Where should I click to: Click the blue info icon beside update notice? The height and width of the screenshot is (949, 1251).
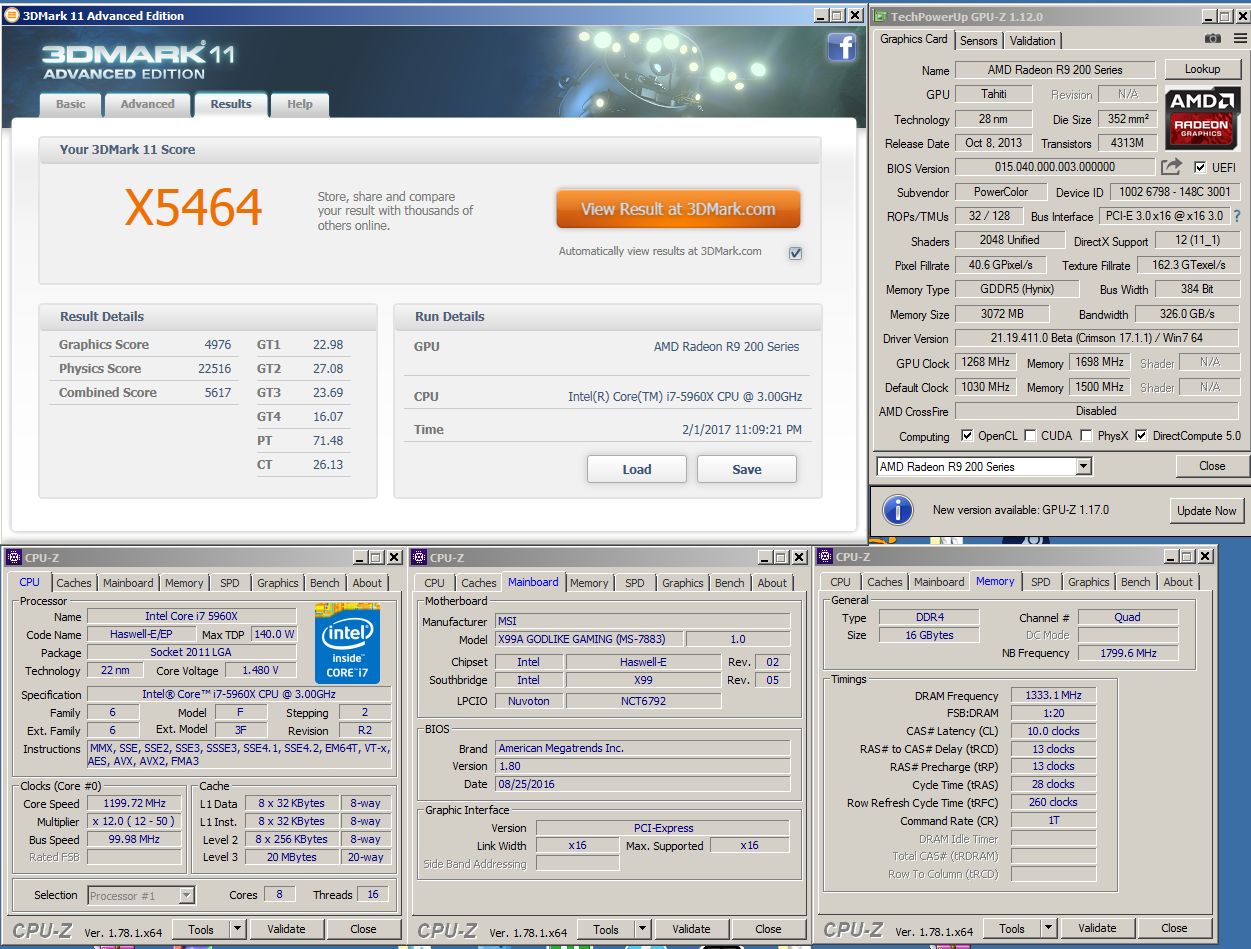(x=897, y=510)
